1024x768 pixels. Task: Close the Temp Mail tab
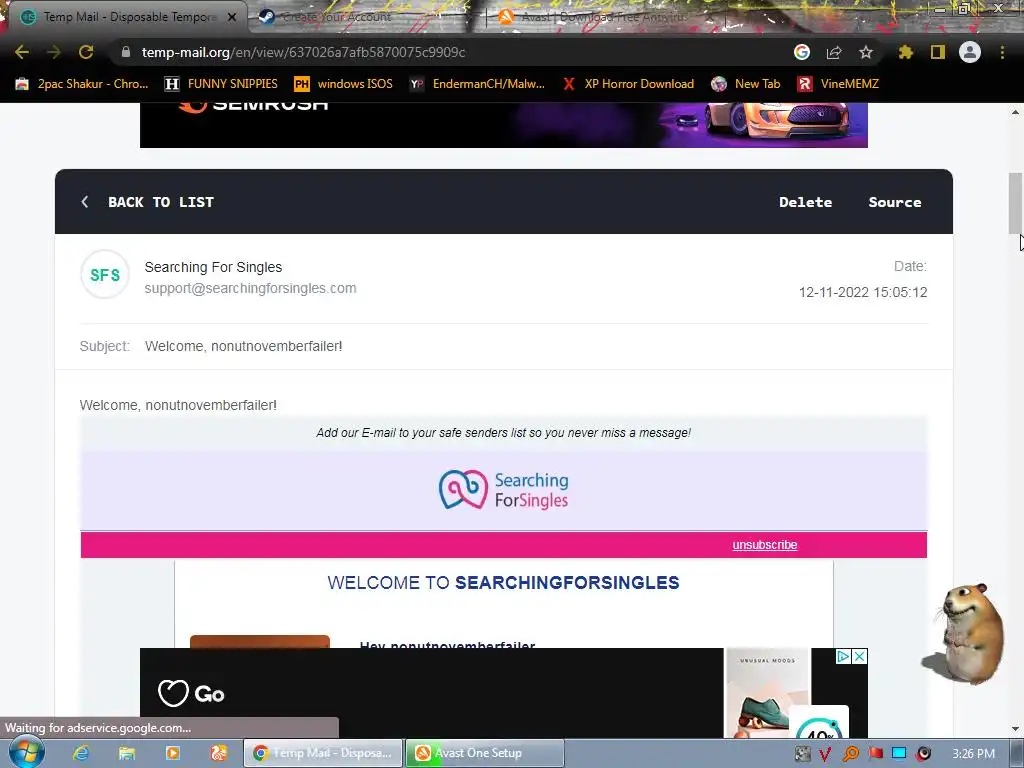[232, 17]
